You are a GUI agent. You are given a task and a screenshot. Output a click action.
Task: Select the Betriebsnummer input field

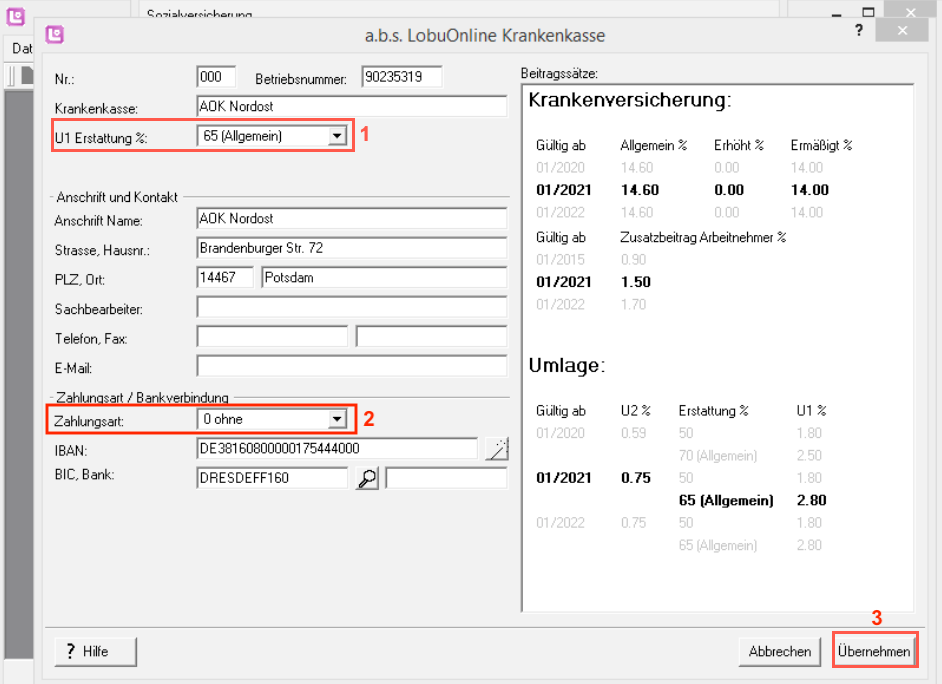(x=401, y=78)
